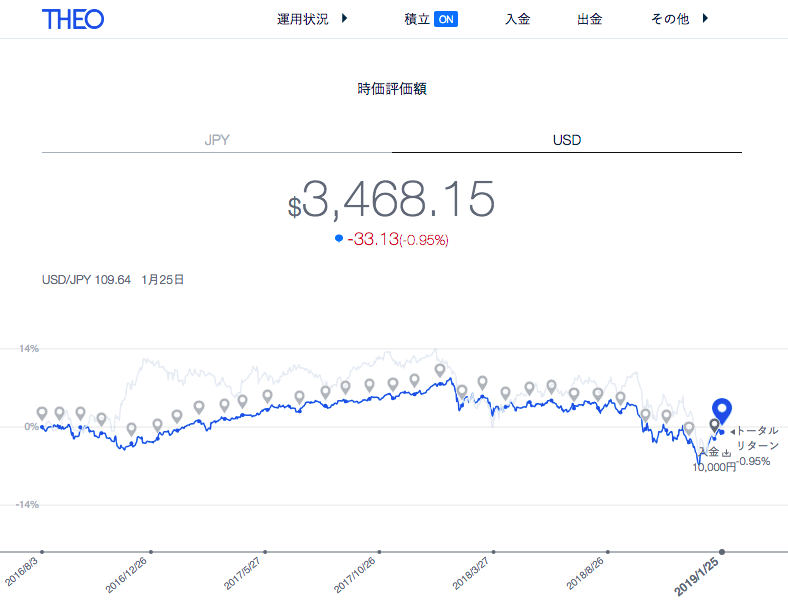Select the 2019/1/25 timeline point
The image size is (788, 609).
pos(722,552)
